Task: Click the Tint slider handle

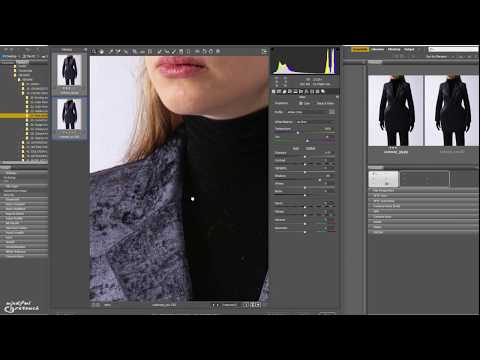Action: coord(307,141)
